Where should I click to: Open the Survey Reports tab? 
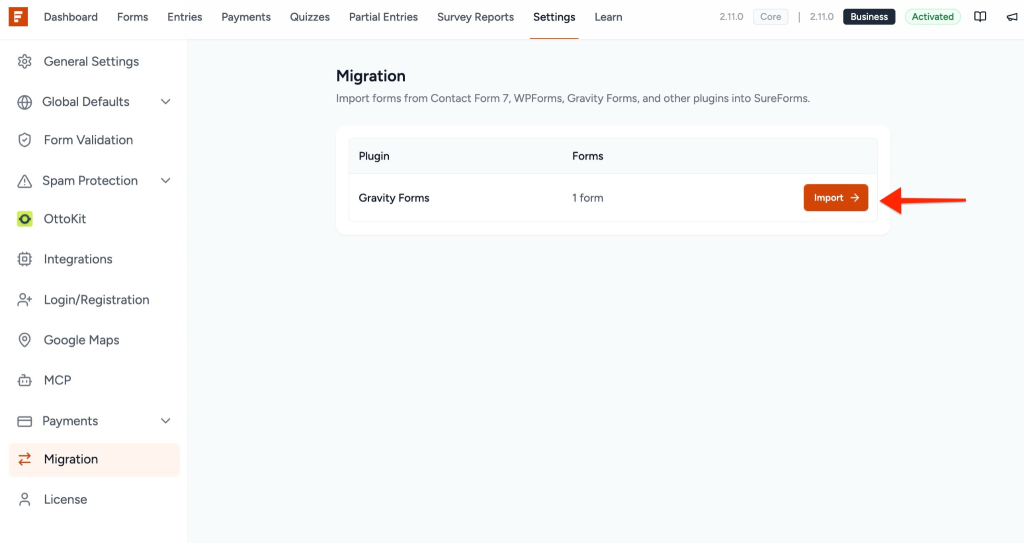click(x=475, y=17)
